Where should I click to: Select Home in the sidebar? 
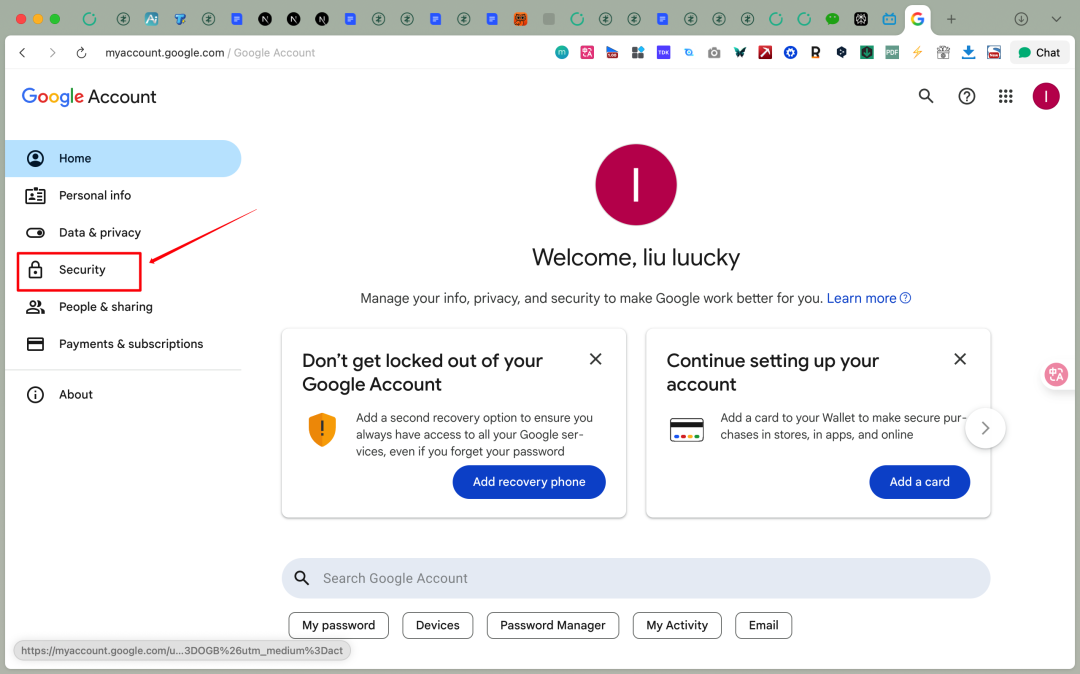pyautogui.click(x=123, y=158)
